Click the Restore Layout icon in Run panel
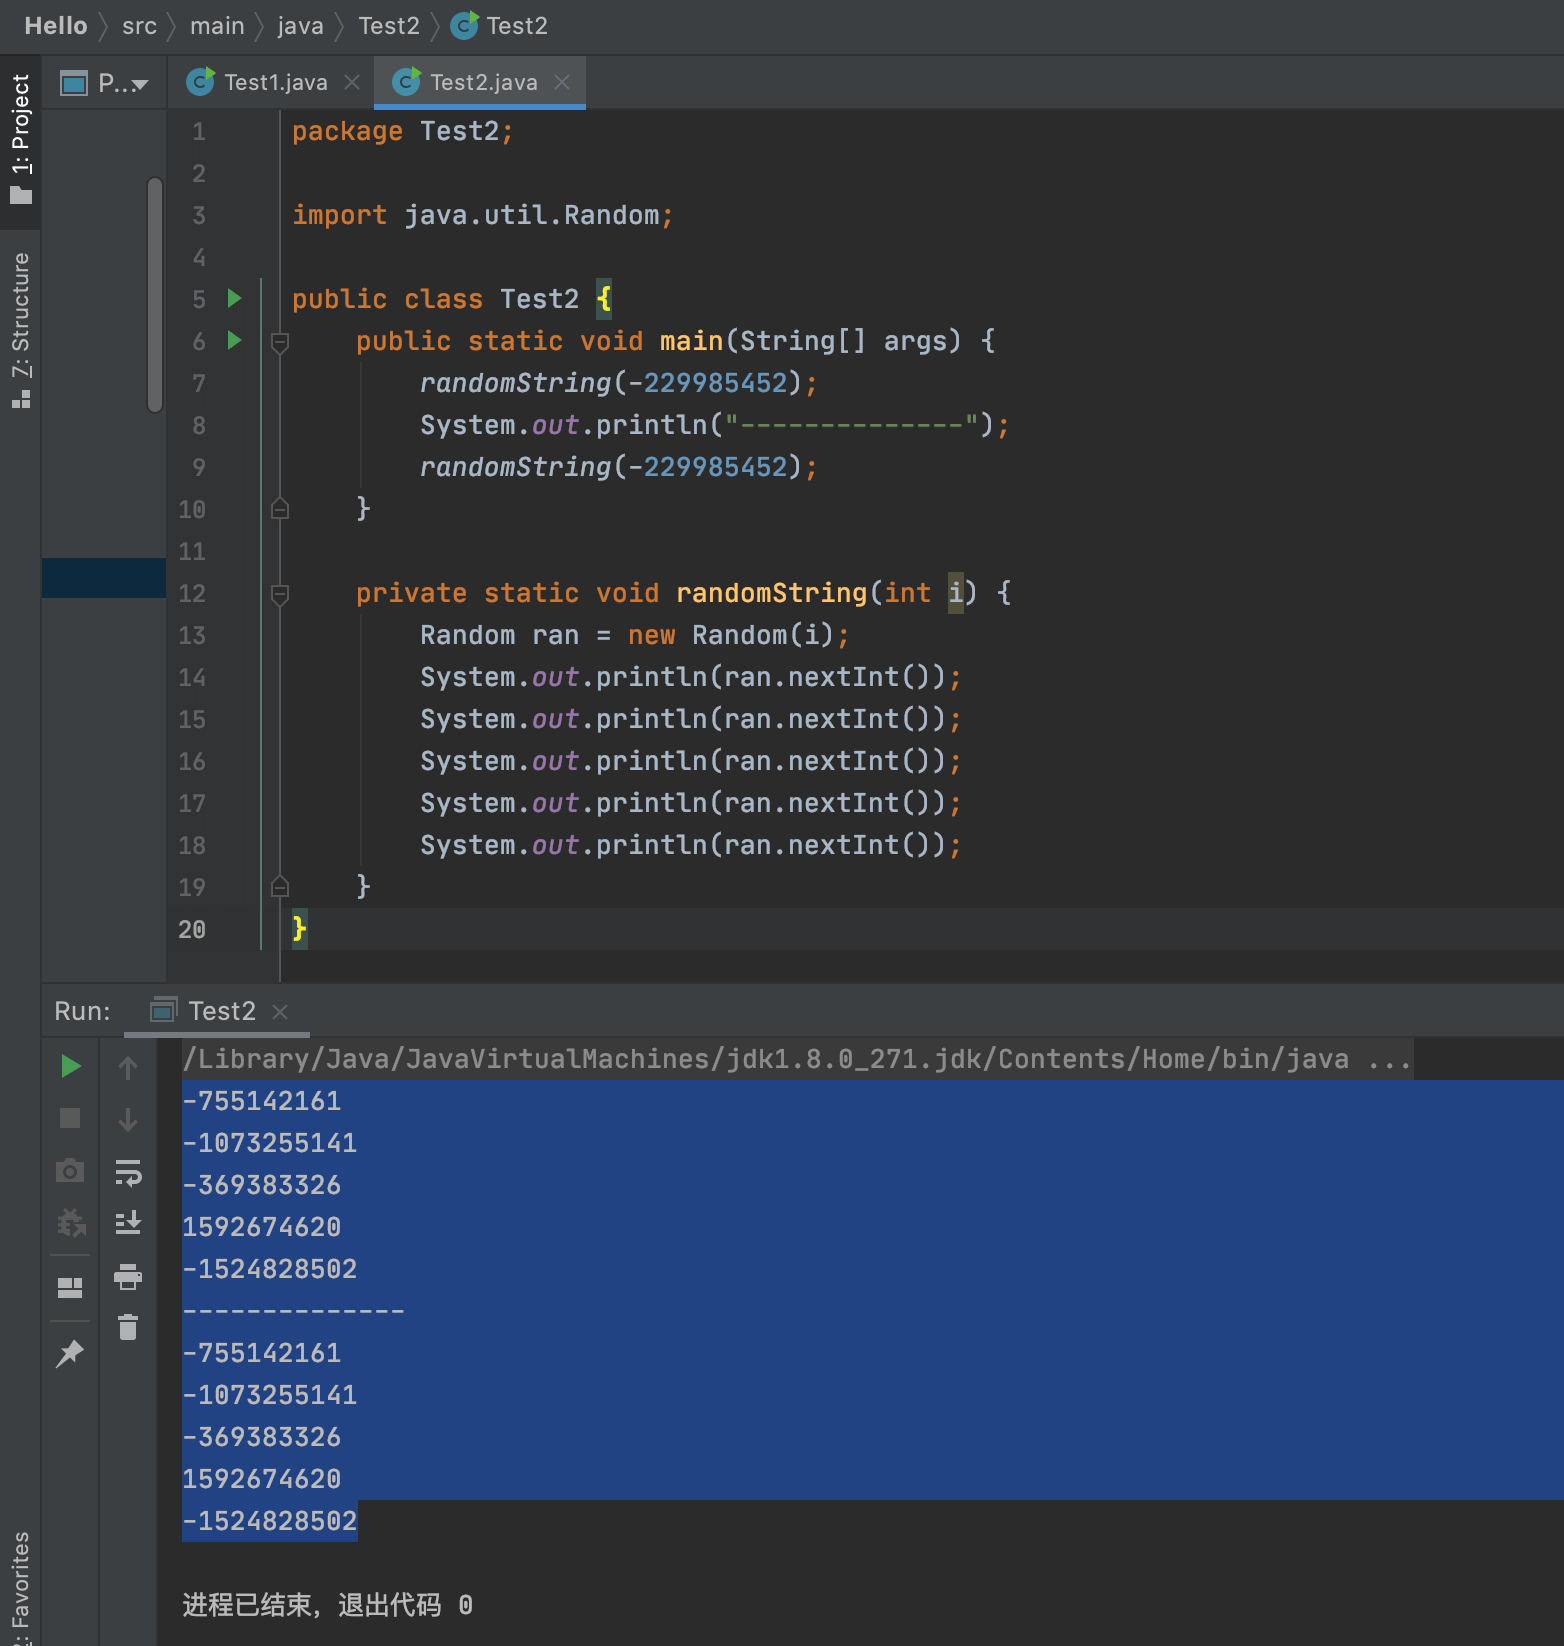 70,1288
